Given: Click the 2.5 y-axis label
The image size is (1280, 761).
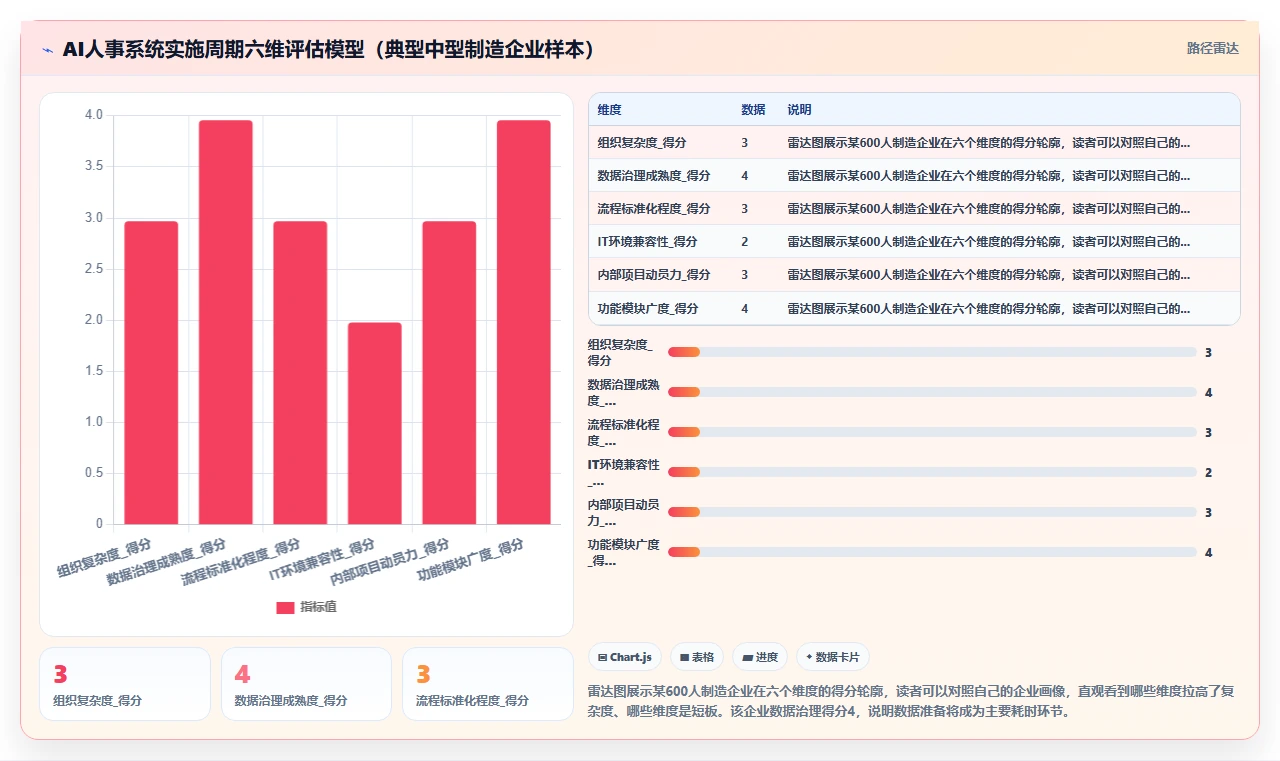Looking at the screenshot, I should (93, 269).
